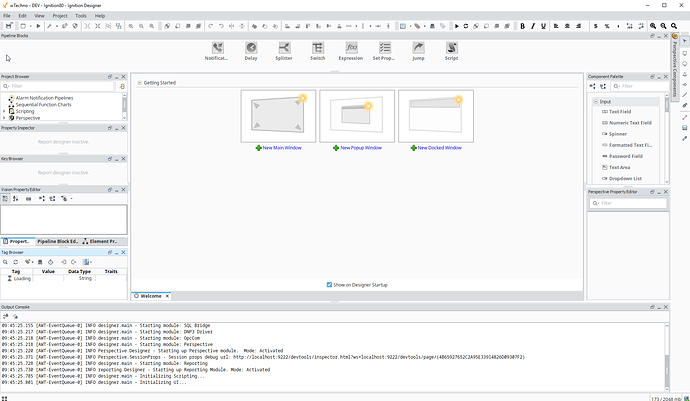Open the tag provider dropdown in Tag Browser
This screenshot has width=690, height=401.
pyautogui.click(x=87, y=262)
